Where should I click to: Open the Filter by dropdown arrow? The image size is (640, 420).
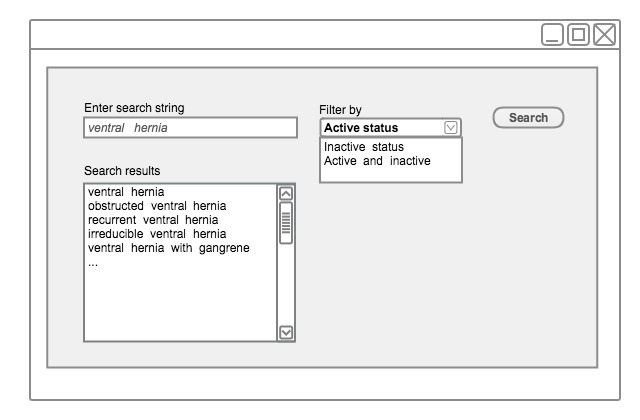450,127
